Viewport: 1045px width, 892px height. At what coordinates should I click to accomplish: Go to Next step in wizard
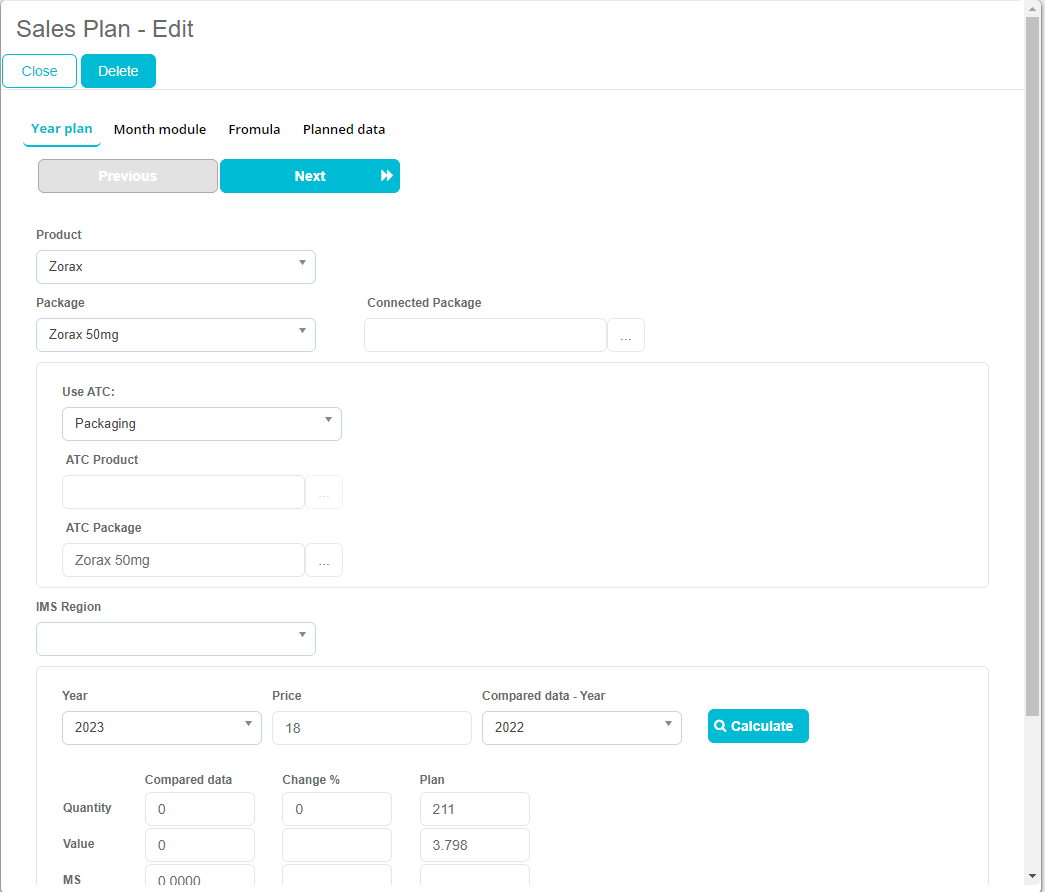[310, 176]
